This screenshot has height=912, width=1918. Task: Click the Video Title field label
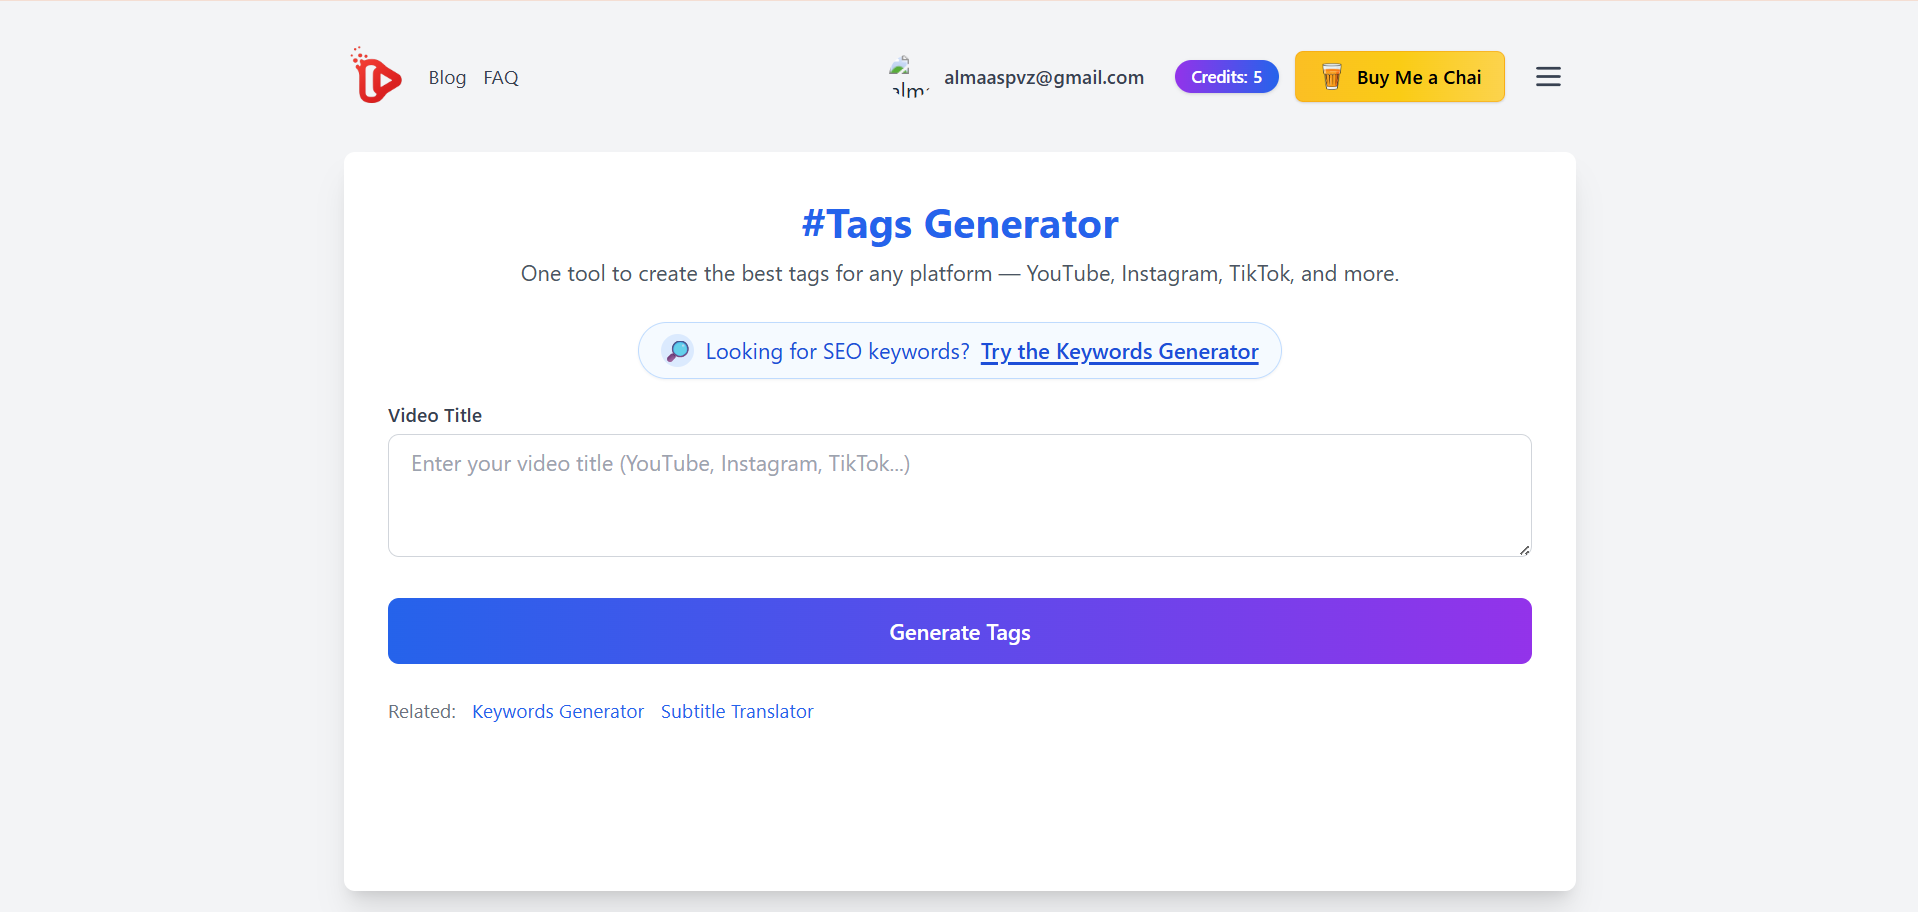click(434, 415)
